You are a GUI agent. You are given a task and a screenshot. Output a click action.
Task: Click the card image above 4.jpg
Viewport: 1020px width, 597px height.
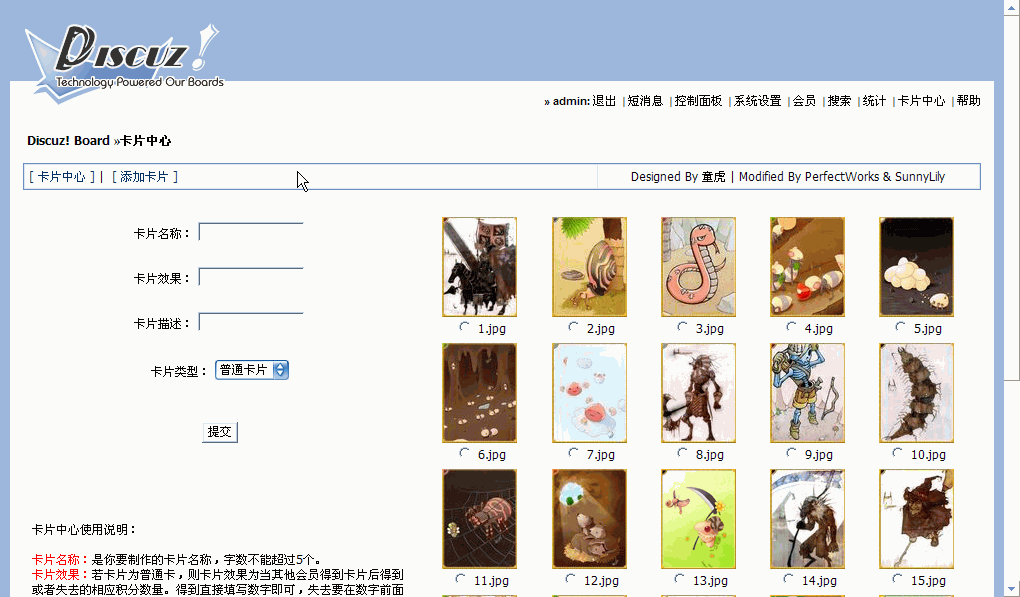pyautogui.click(x=807, y=267)
